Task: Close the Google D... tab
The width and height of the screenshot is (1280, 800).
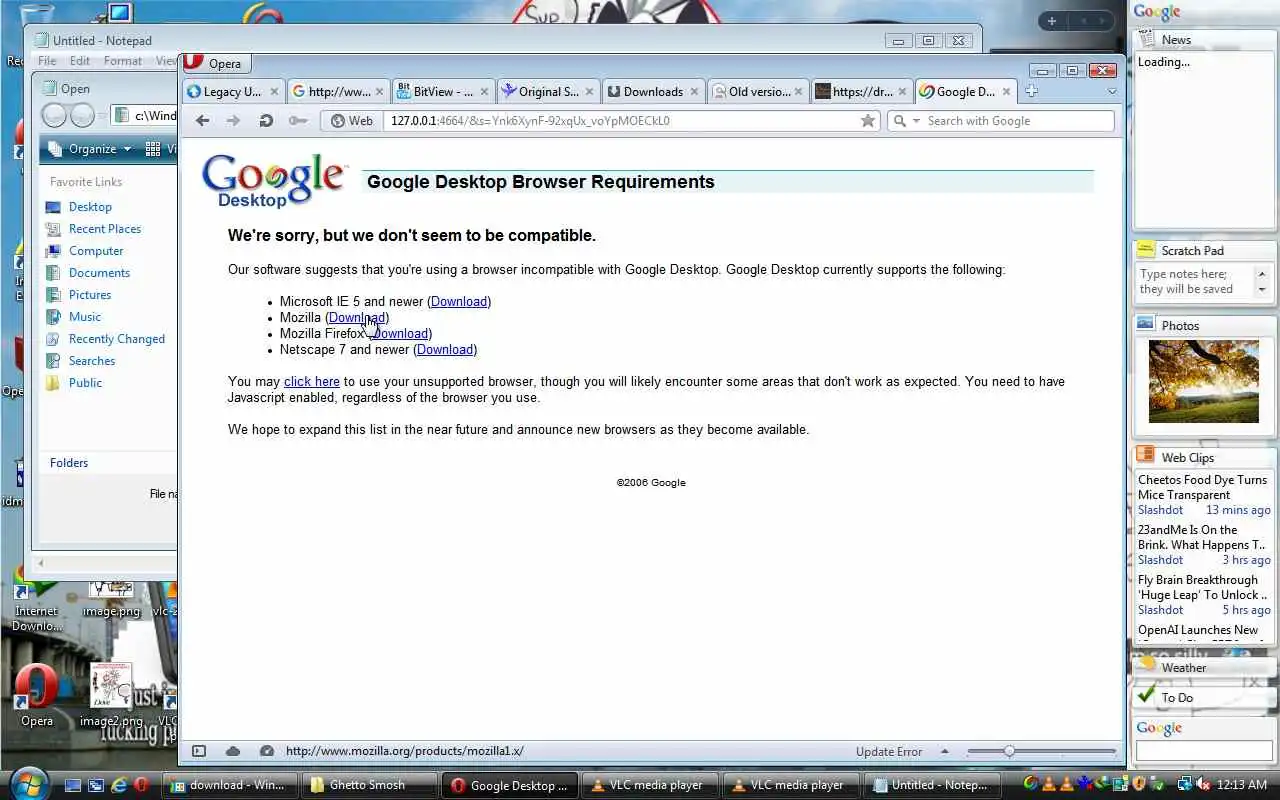Action: (1007, 91)
